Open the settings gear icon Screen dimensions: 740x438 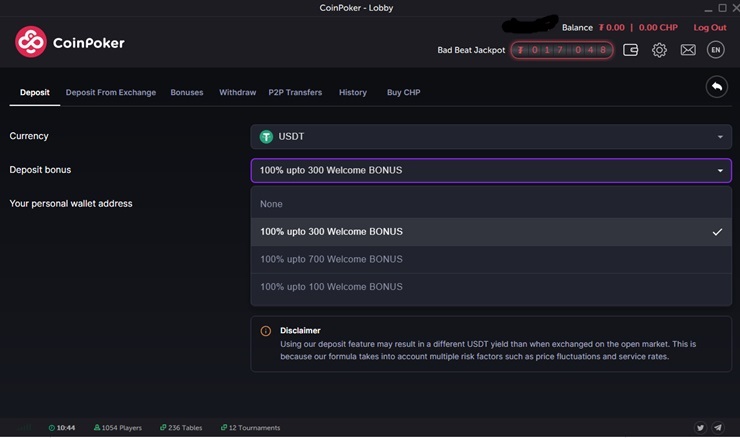(659, 50)
